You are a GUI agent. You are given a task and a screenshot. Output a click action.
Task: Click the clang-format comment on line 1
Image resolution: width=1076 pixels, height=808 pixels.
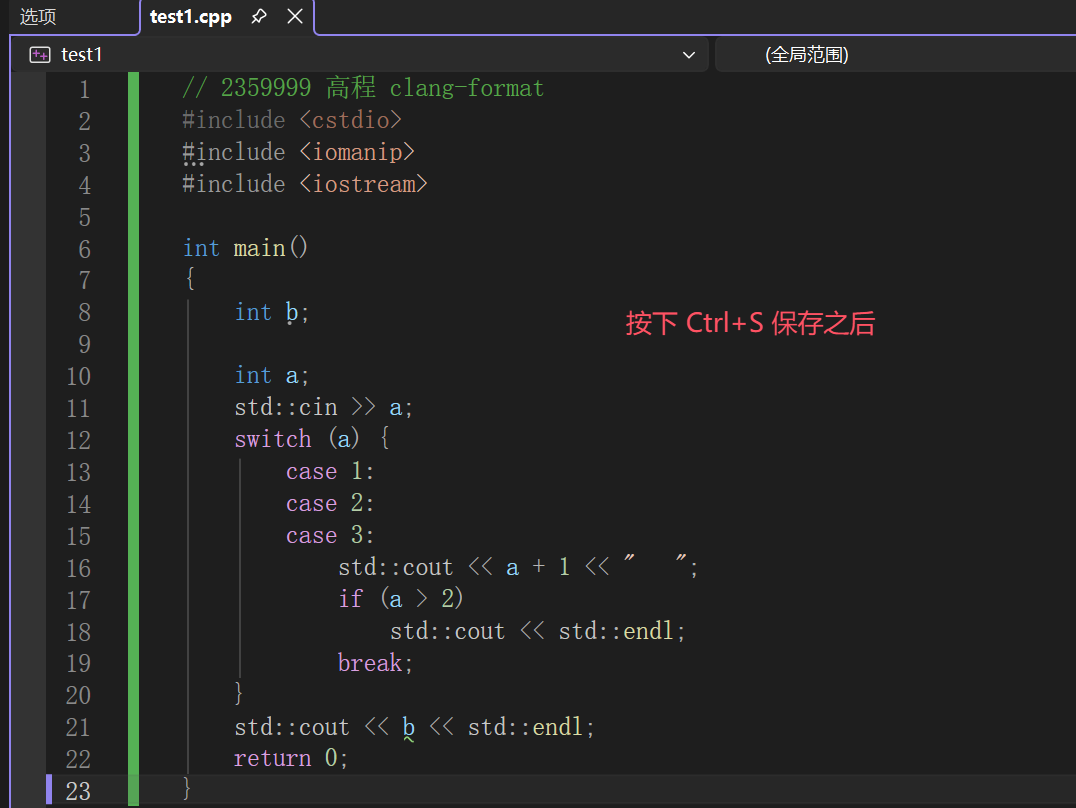click(466, 88)
